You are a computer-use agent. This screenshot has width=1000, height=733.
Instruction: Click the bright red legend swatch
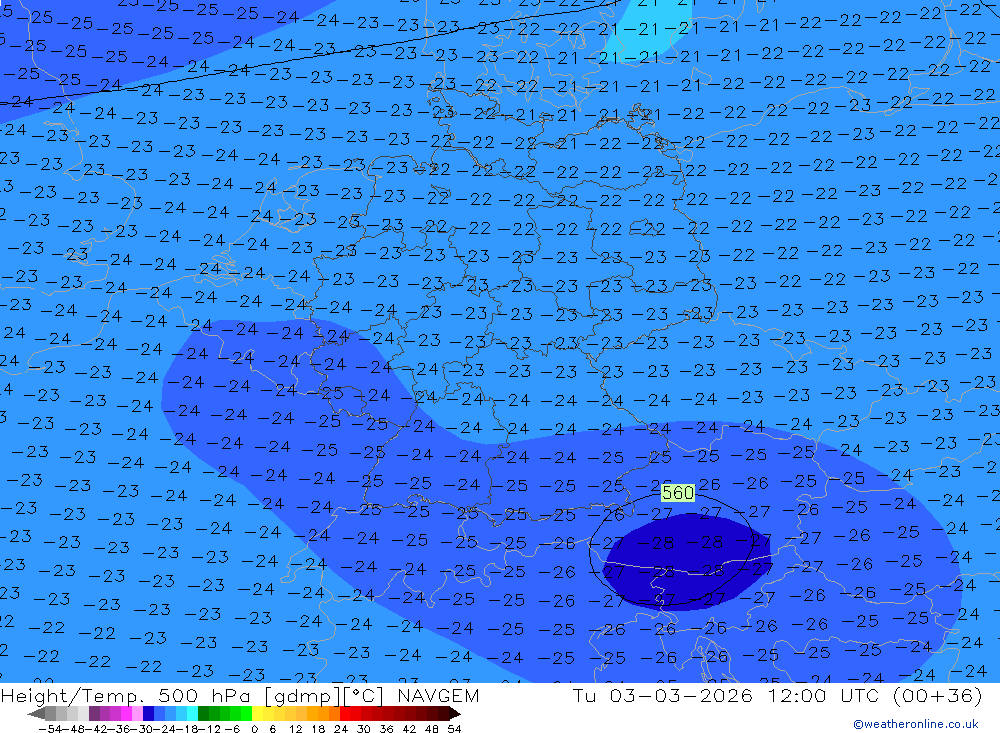345,714
